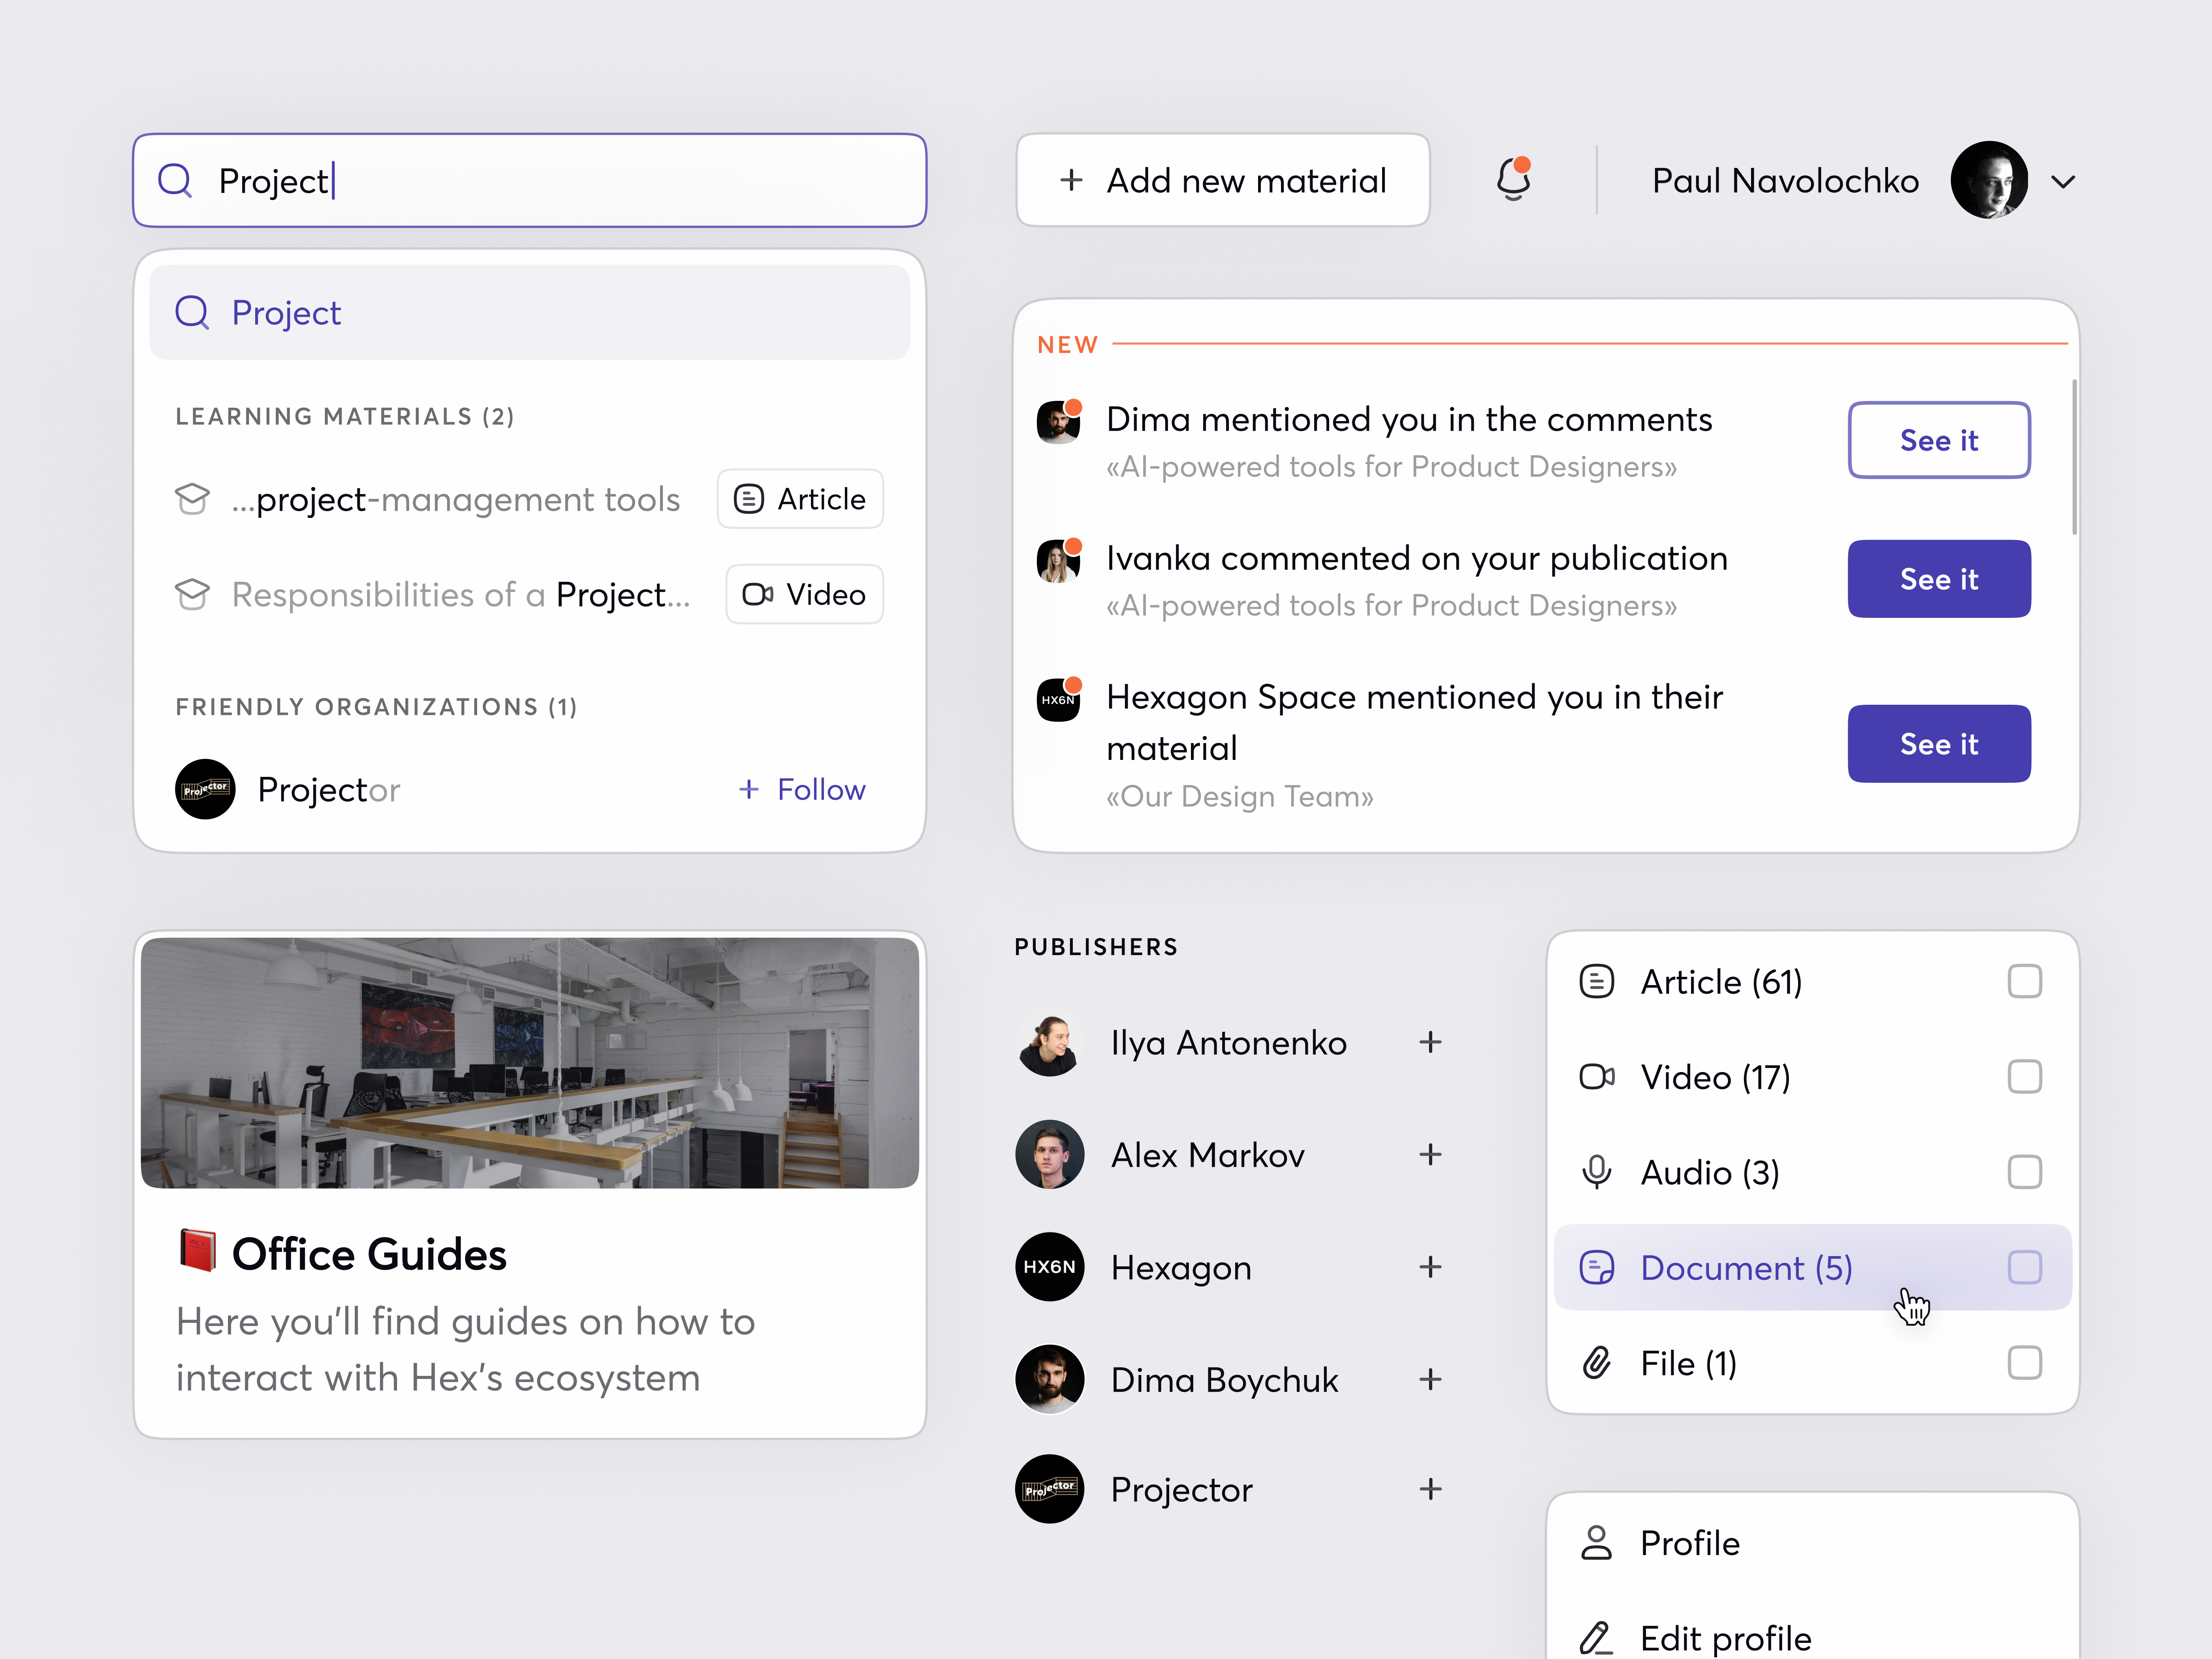
Task: Click the magnifier icon in the search field
Action: 175,181
